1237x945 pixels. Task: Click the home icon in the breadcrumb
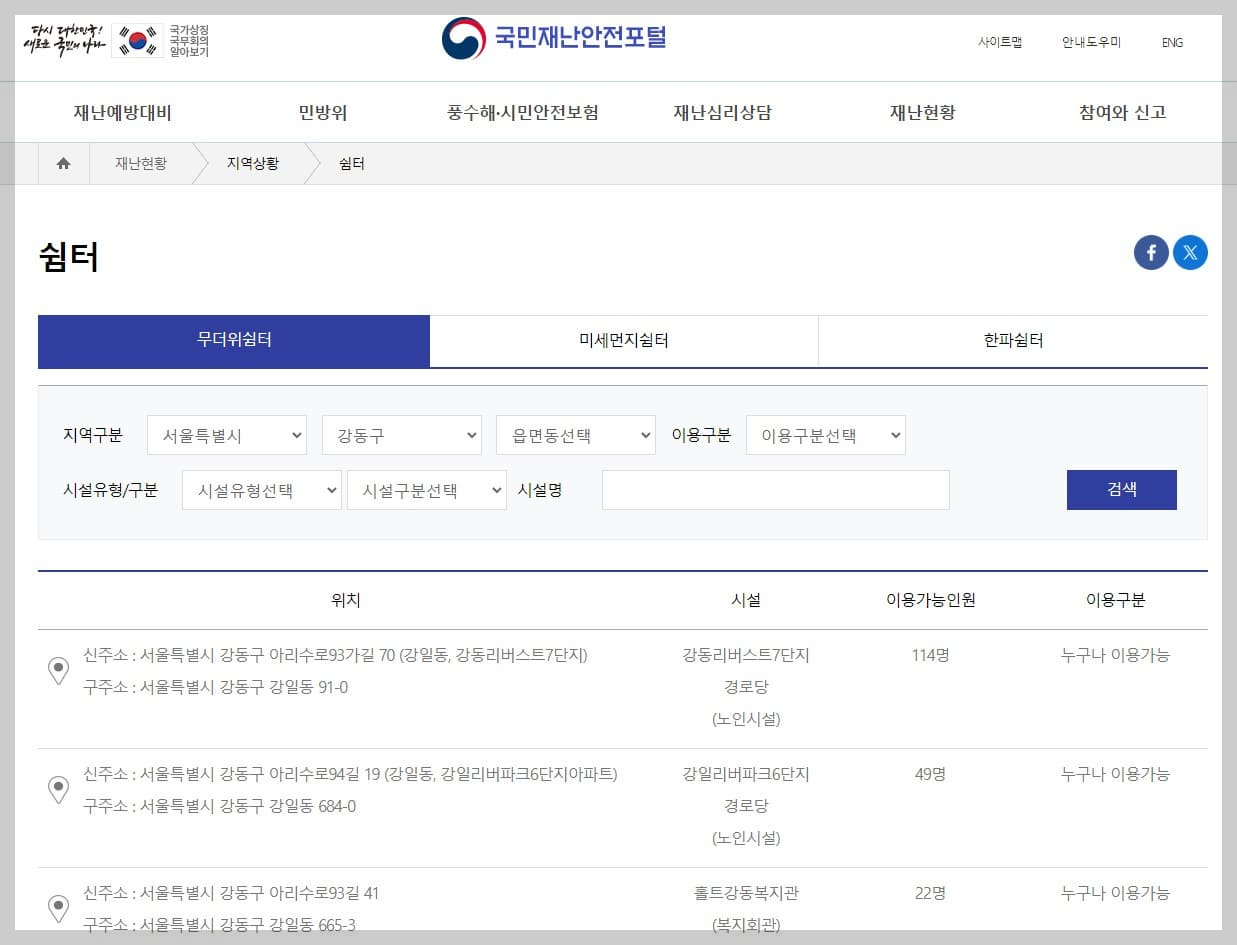pyautogui.click(x=62, y=163)
